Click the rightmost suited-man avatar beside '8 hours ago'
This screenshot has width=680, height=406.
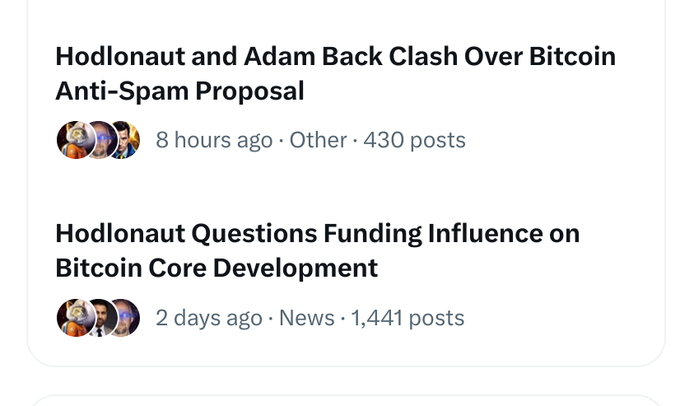coord(125,140)
